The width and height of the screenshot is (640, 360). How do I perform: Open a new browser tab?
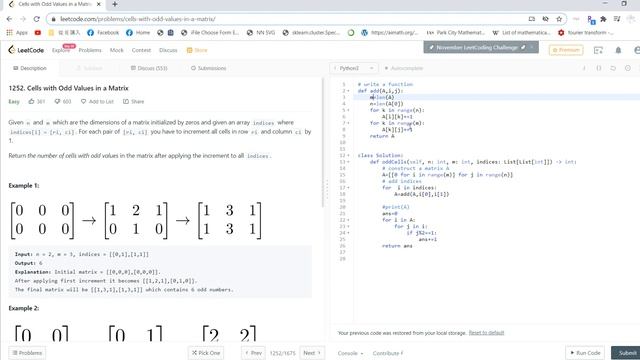115,4
